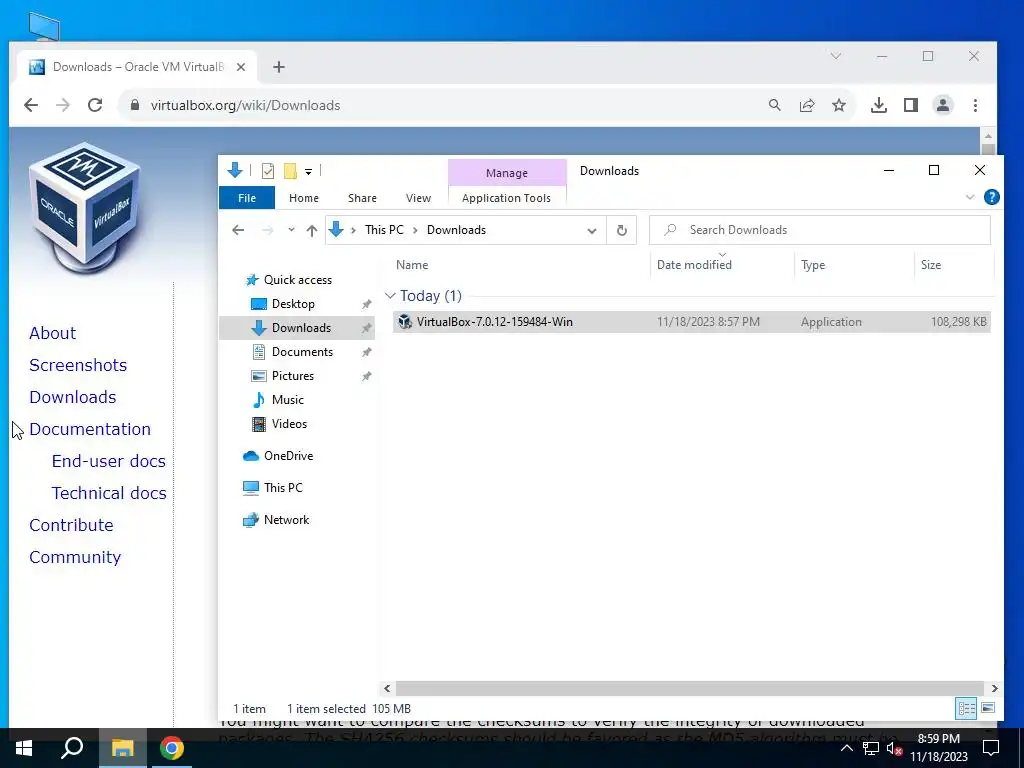Click Chrome's forward arrow
This screenshot has height=768, width=1024.
tap(63, 105)
